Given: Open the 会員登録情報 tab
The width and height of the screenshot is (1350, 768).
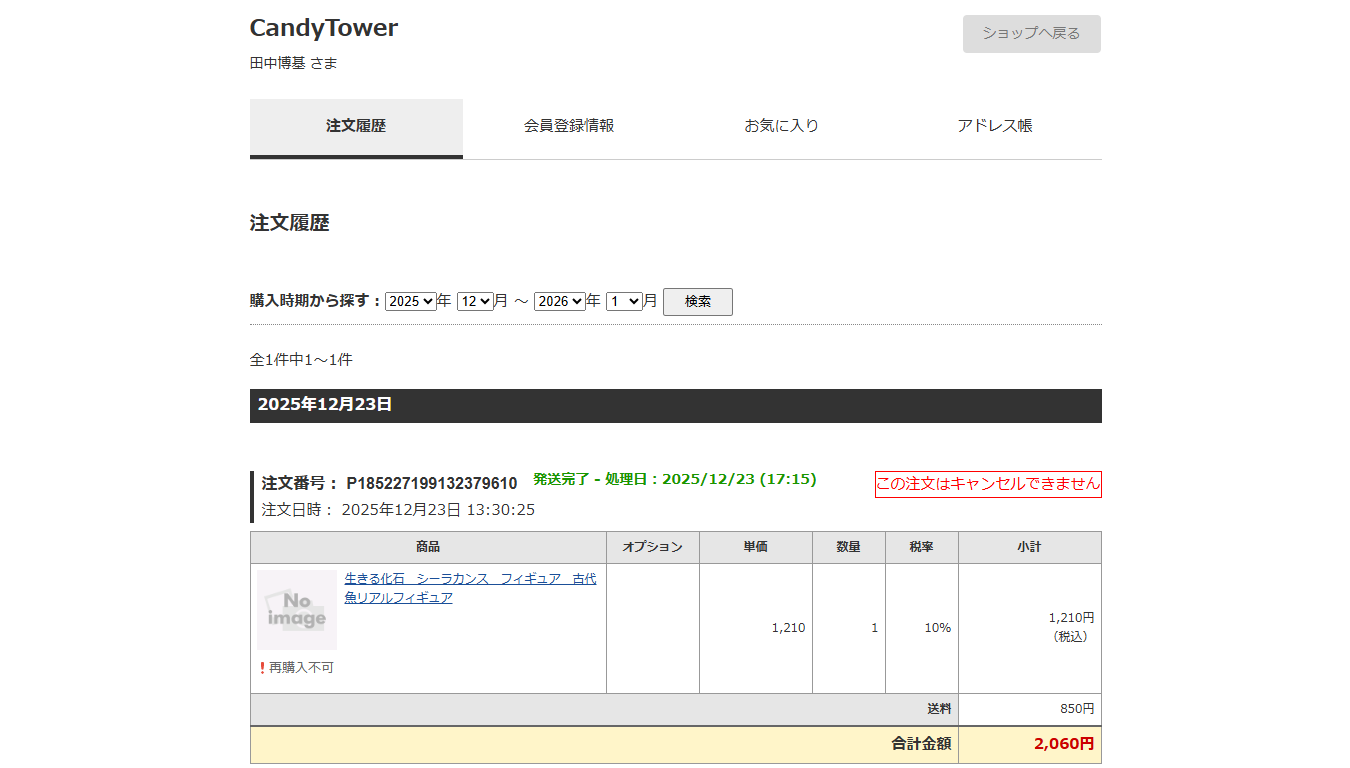Looking at the screenshot, I should coord(568,127).
